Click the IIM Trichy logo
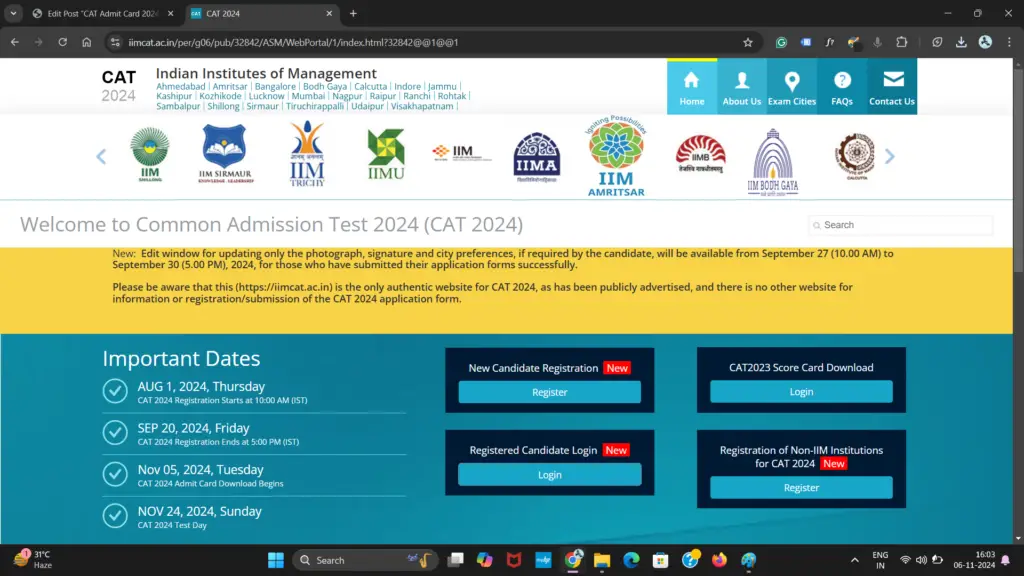The width and height of the screenshot is (1024, 576). click(307, 154)
